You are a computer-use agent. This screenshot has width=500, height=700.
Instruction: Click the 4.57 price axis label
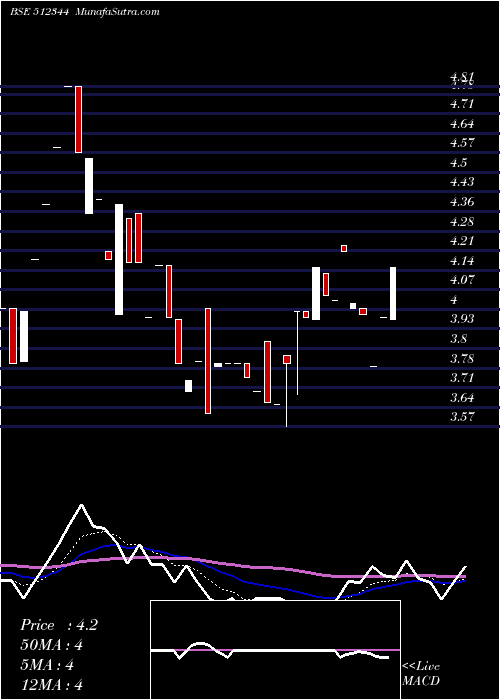coord(462,143)
